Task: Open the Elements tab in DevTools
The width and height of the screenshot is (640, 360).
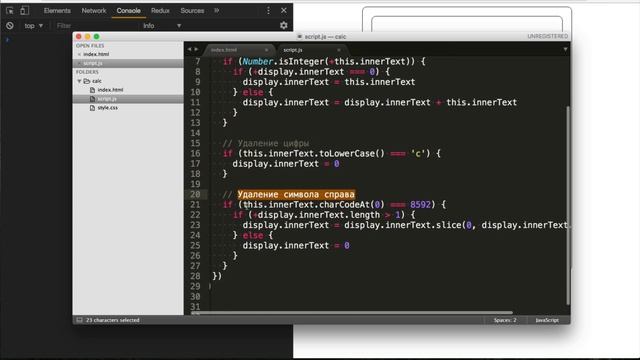Action: pyautogui.click(x=57, y=11)
